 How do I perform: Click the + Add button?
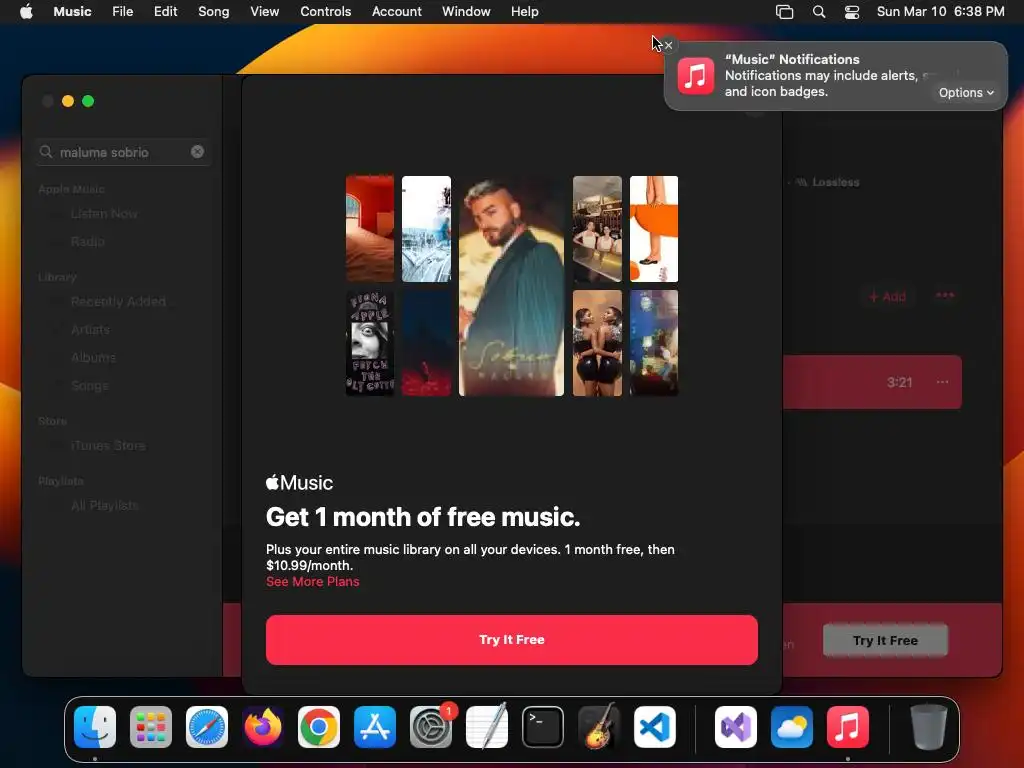click(887, 296)
